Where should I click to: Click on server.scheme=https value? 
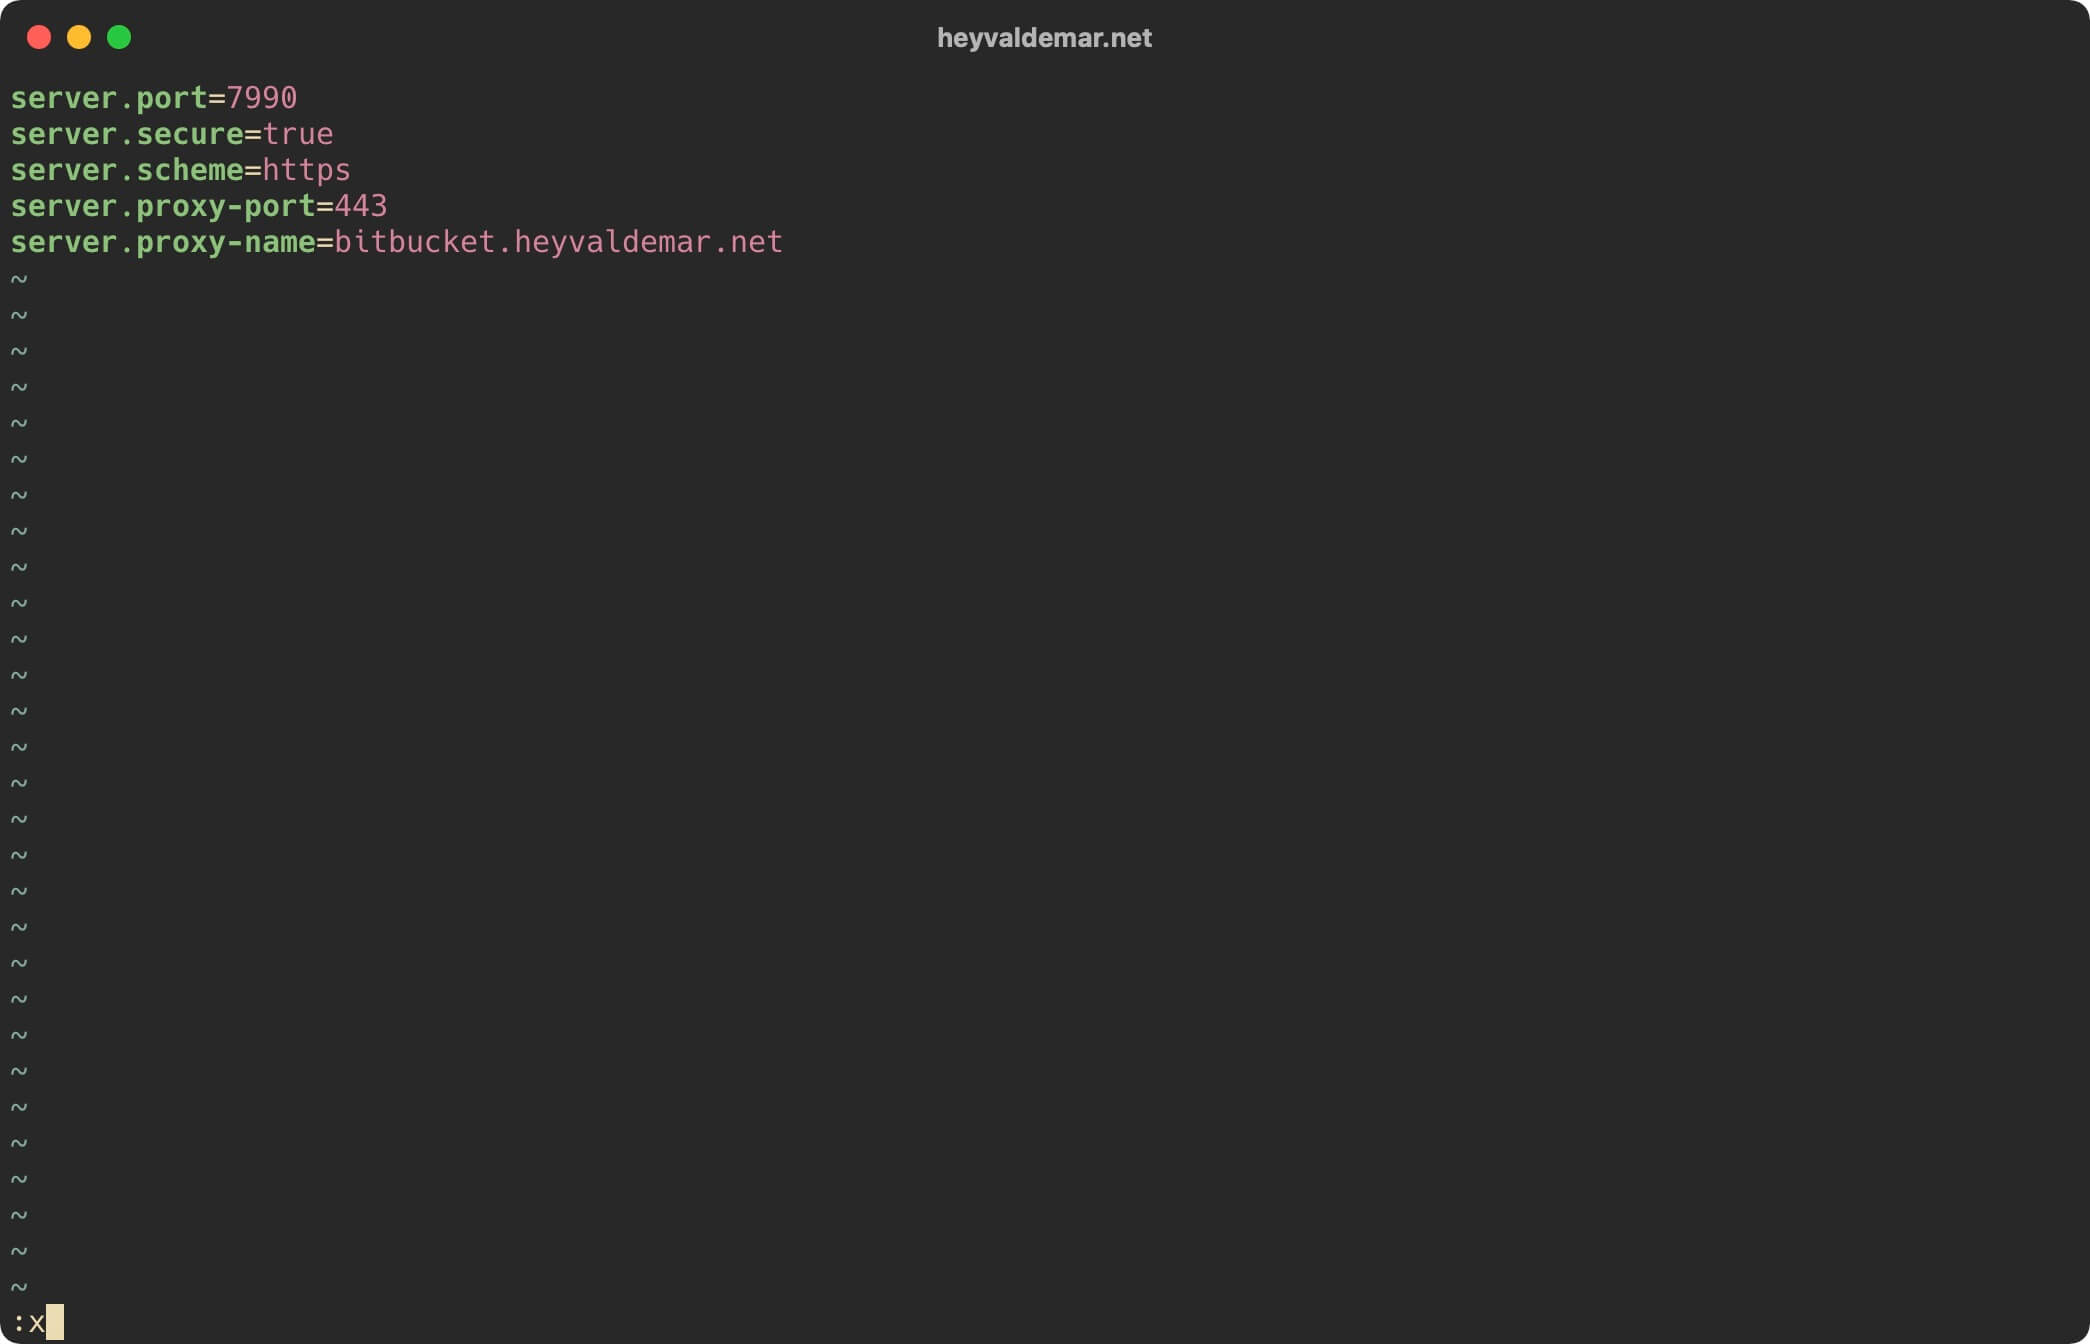pos(305,169)
